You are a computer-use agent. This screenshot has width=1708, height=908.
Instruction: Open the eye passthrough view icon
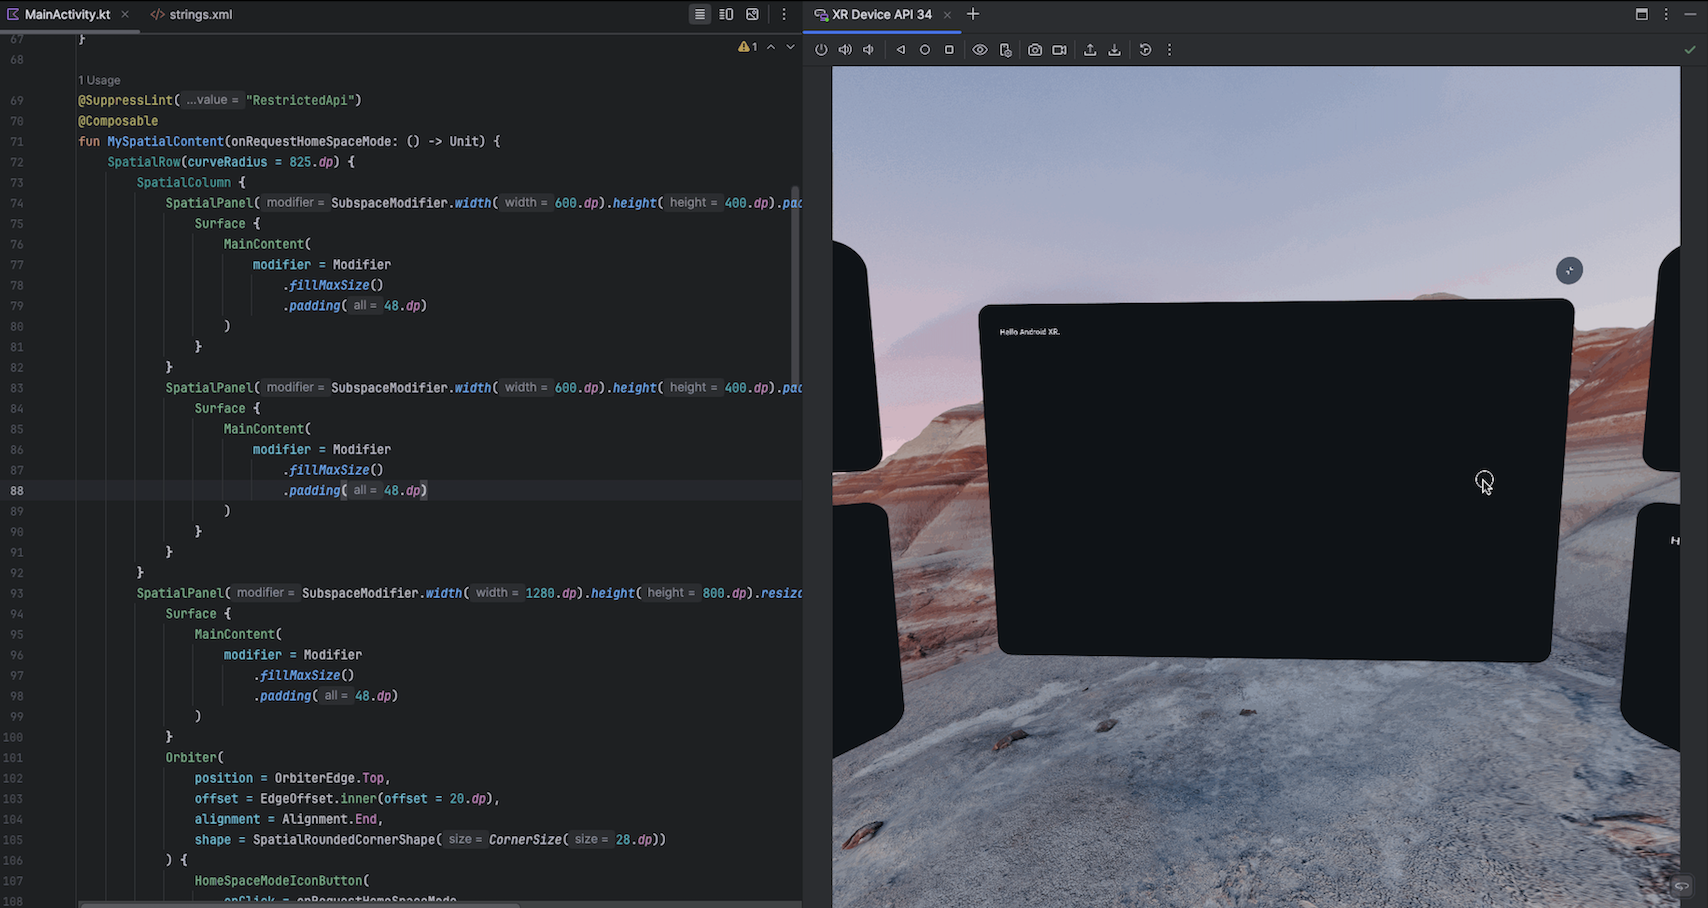click(x=980, y=49)
